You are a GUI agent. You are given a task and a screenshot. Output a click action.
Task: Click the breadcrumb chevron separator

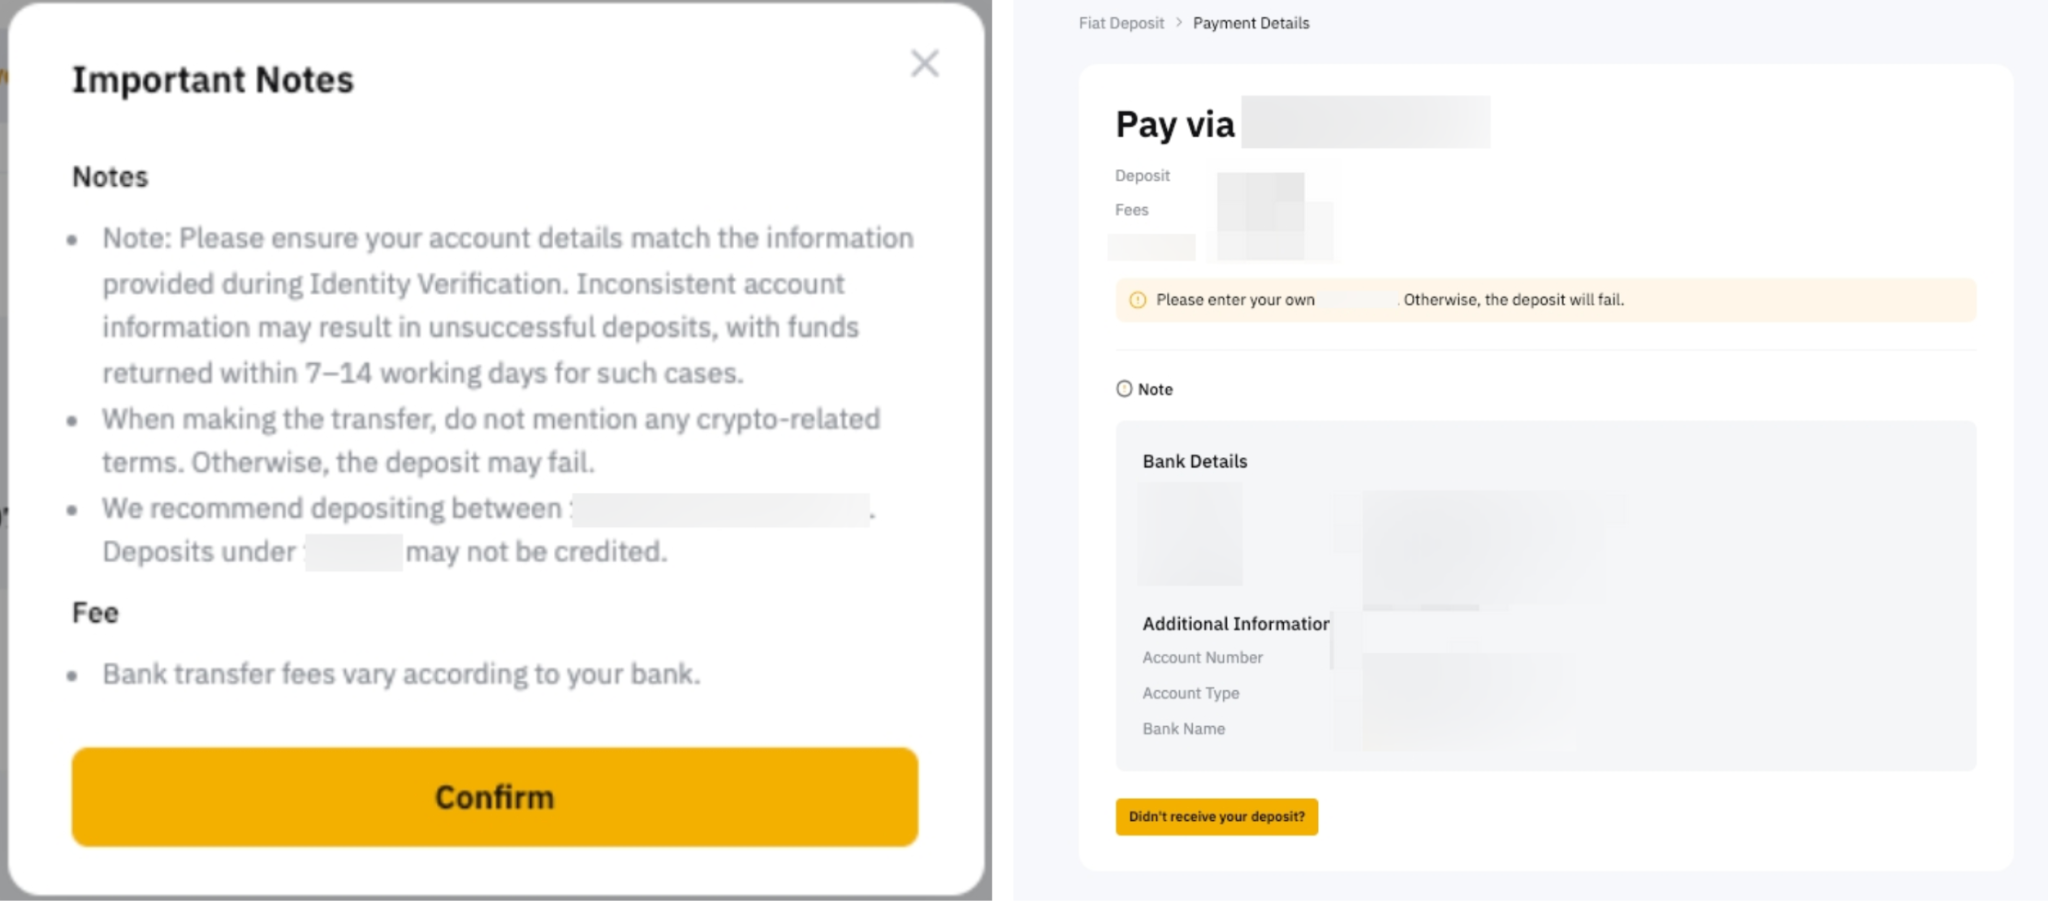(1179, 22)
